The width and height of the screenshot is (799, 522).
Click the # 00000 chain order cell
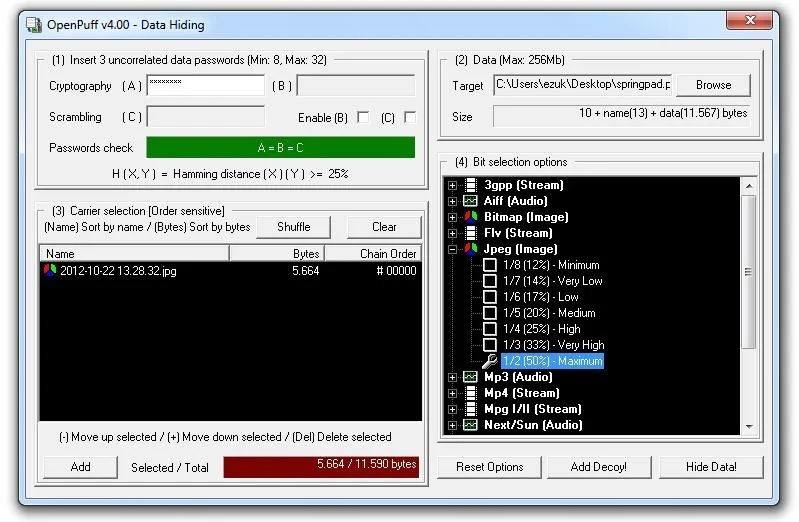396,271
